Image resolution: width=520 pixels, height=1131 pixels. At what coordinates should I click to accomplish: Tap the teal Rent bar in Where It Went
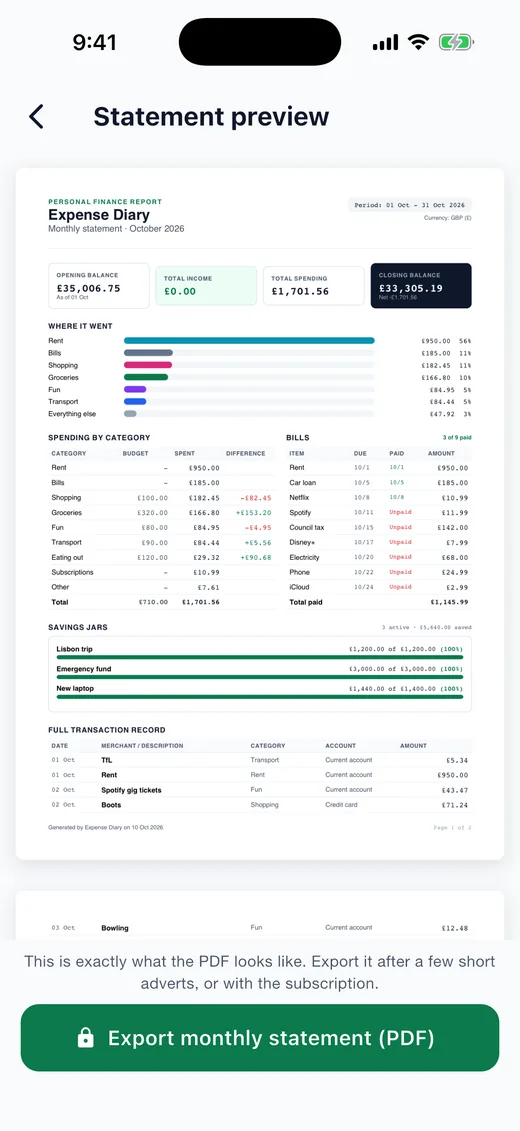pos(249,340)
